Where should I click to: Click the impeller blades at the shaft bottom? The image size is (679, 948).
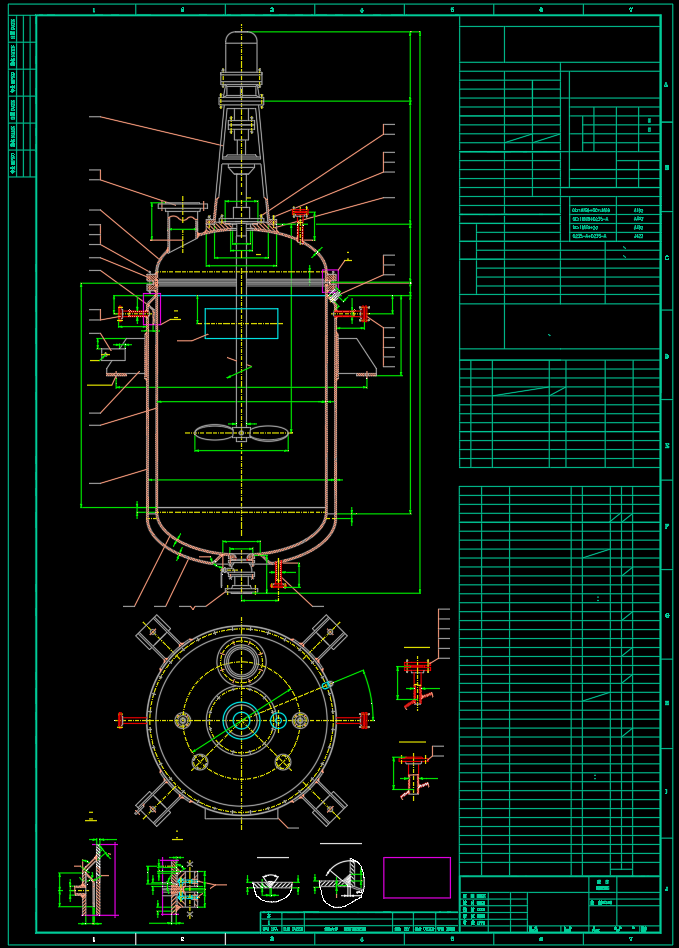coord(241,433)
